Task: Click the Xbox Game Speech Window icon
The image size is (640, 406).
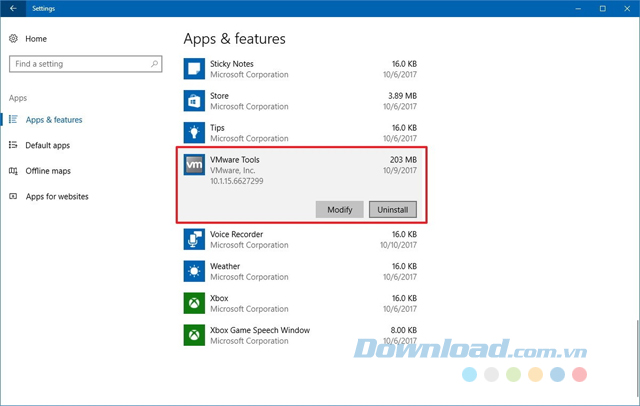Action: pyautogui.click(x=194, y=335)
